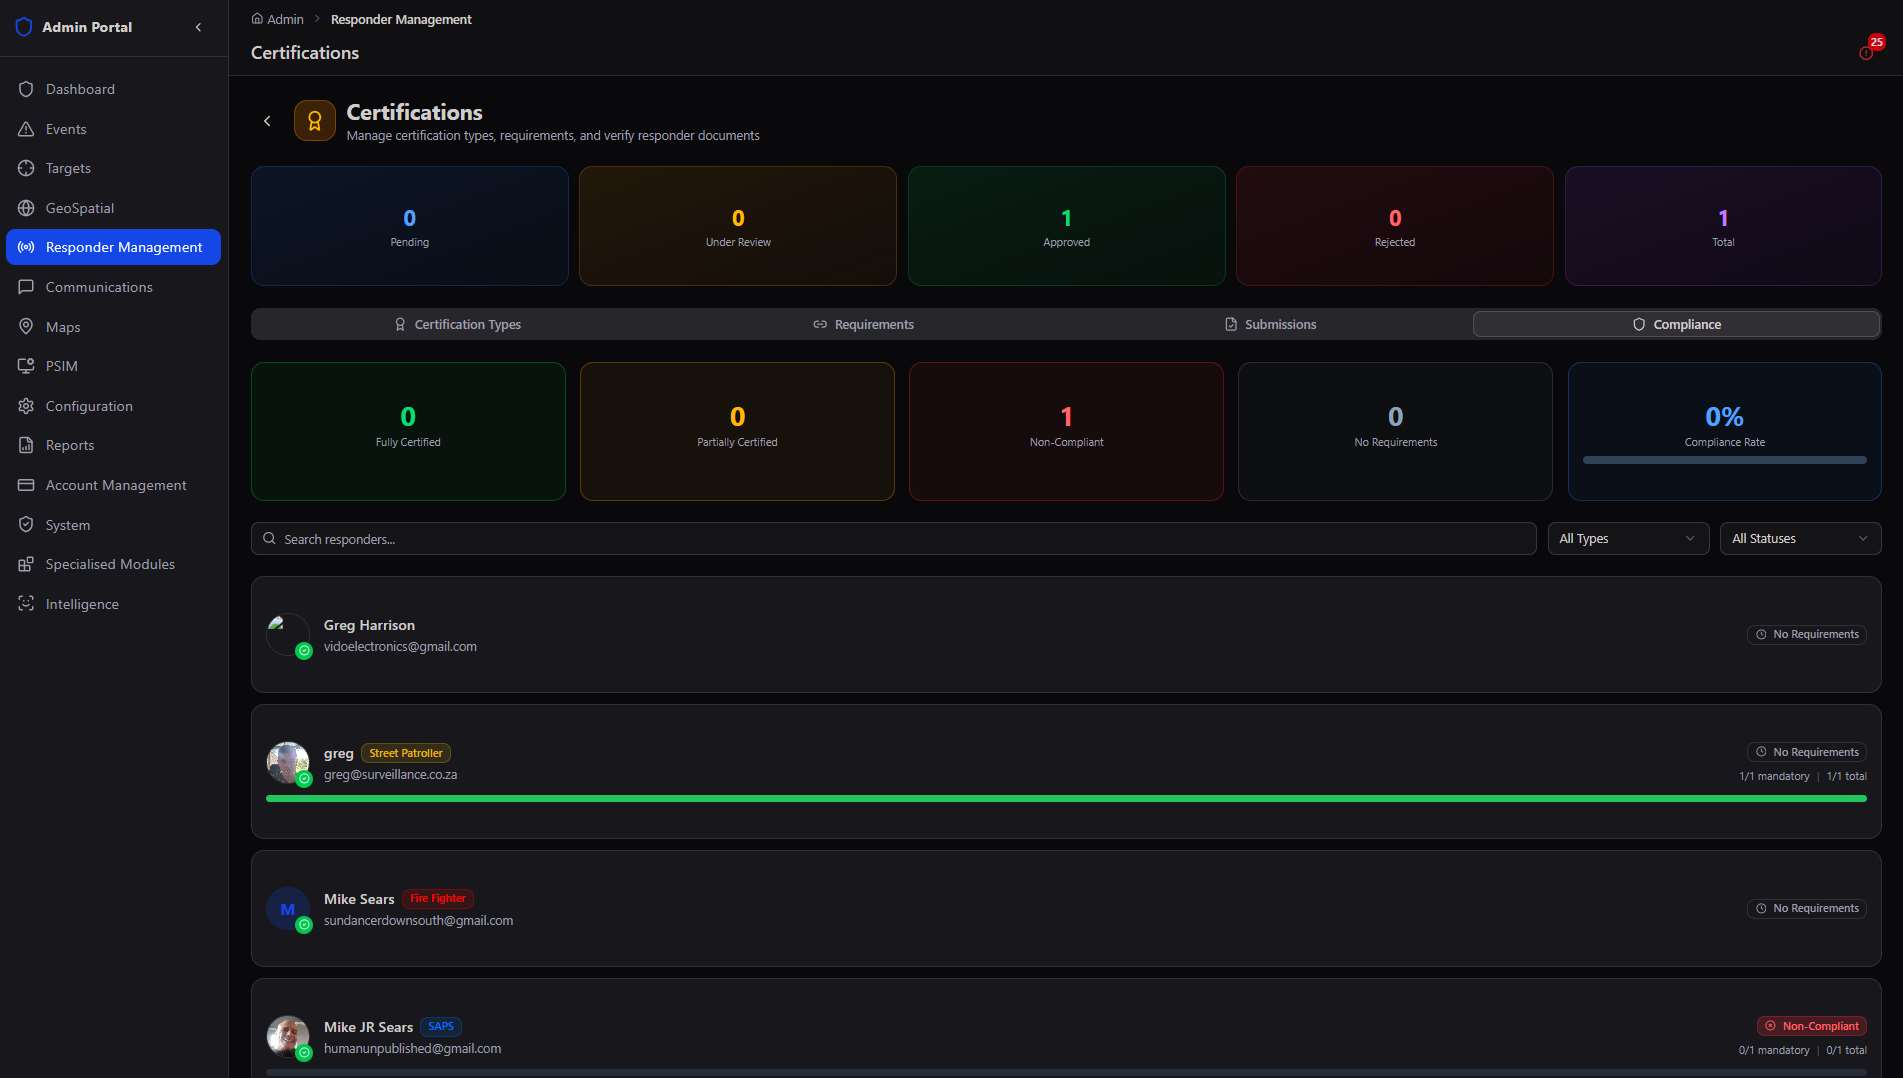Image resolution: width=1903 pixels, height=1078 pixels.
Task: Click the Reports document icon
Action: [26, 445]
